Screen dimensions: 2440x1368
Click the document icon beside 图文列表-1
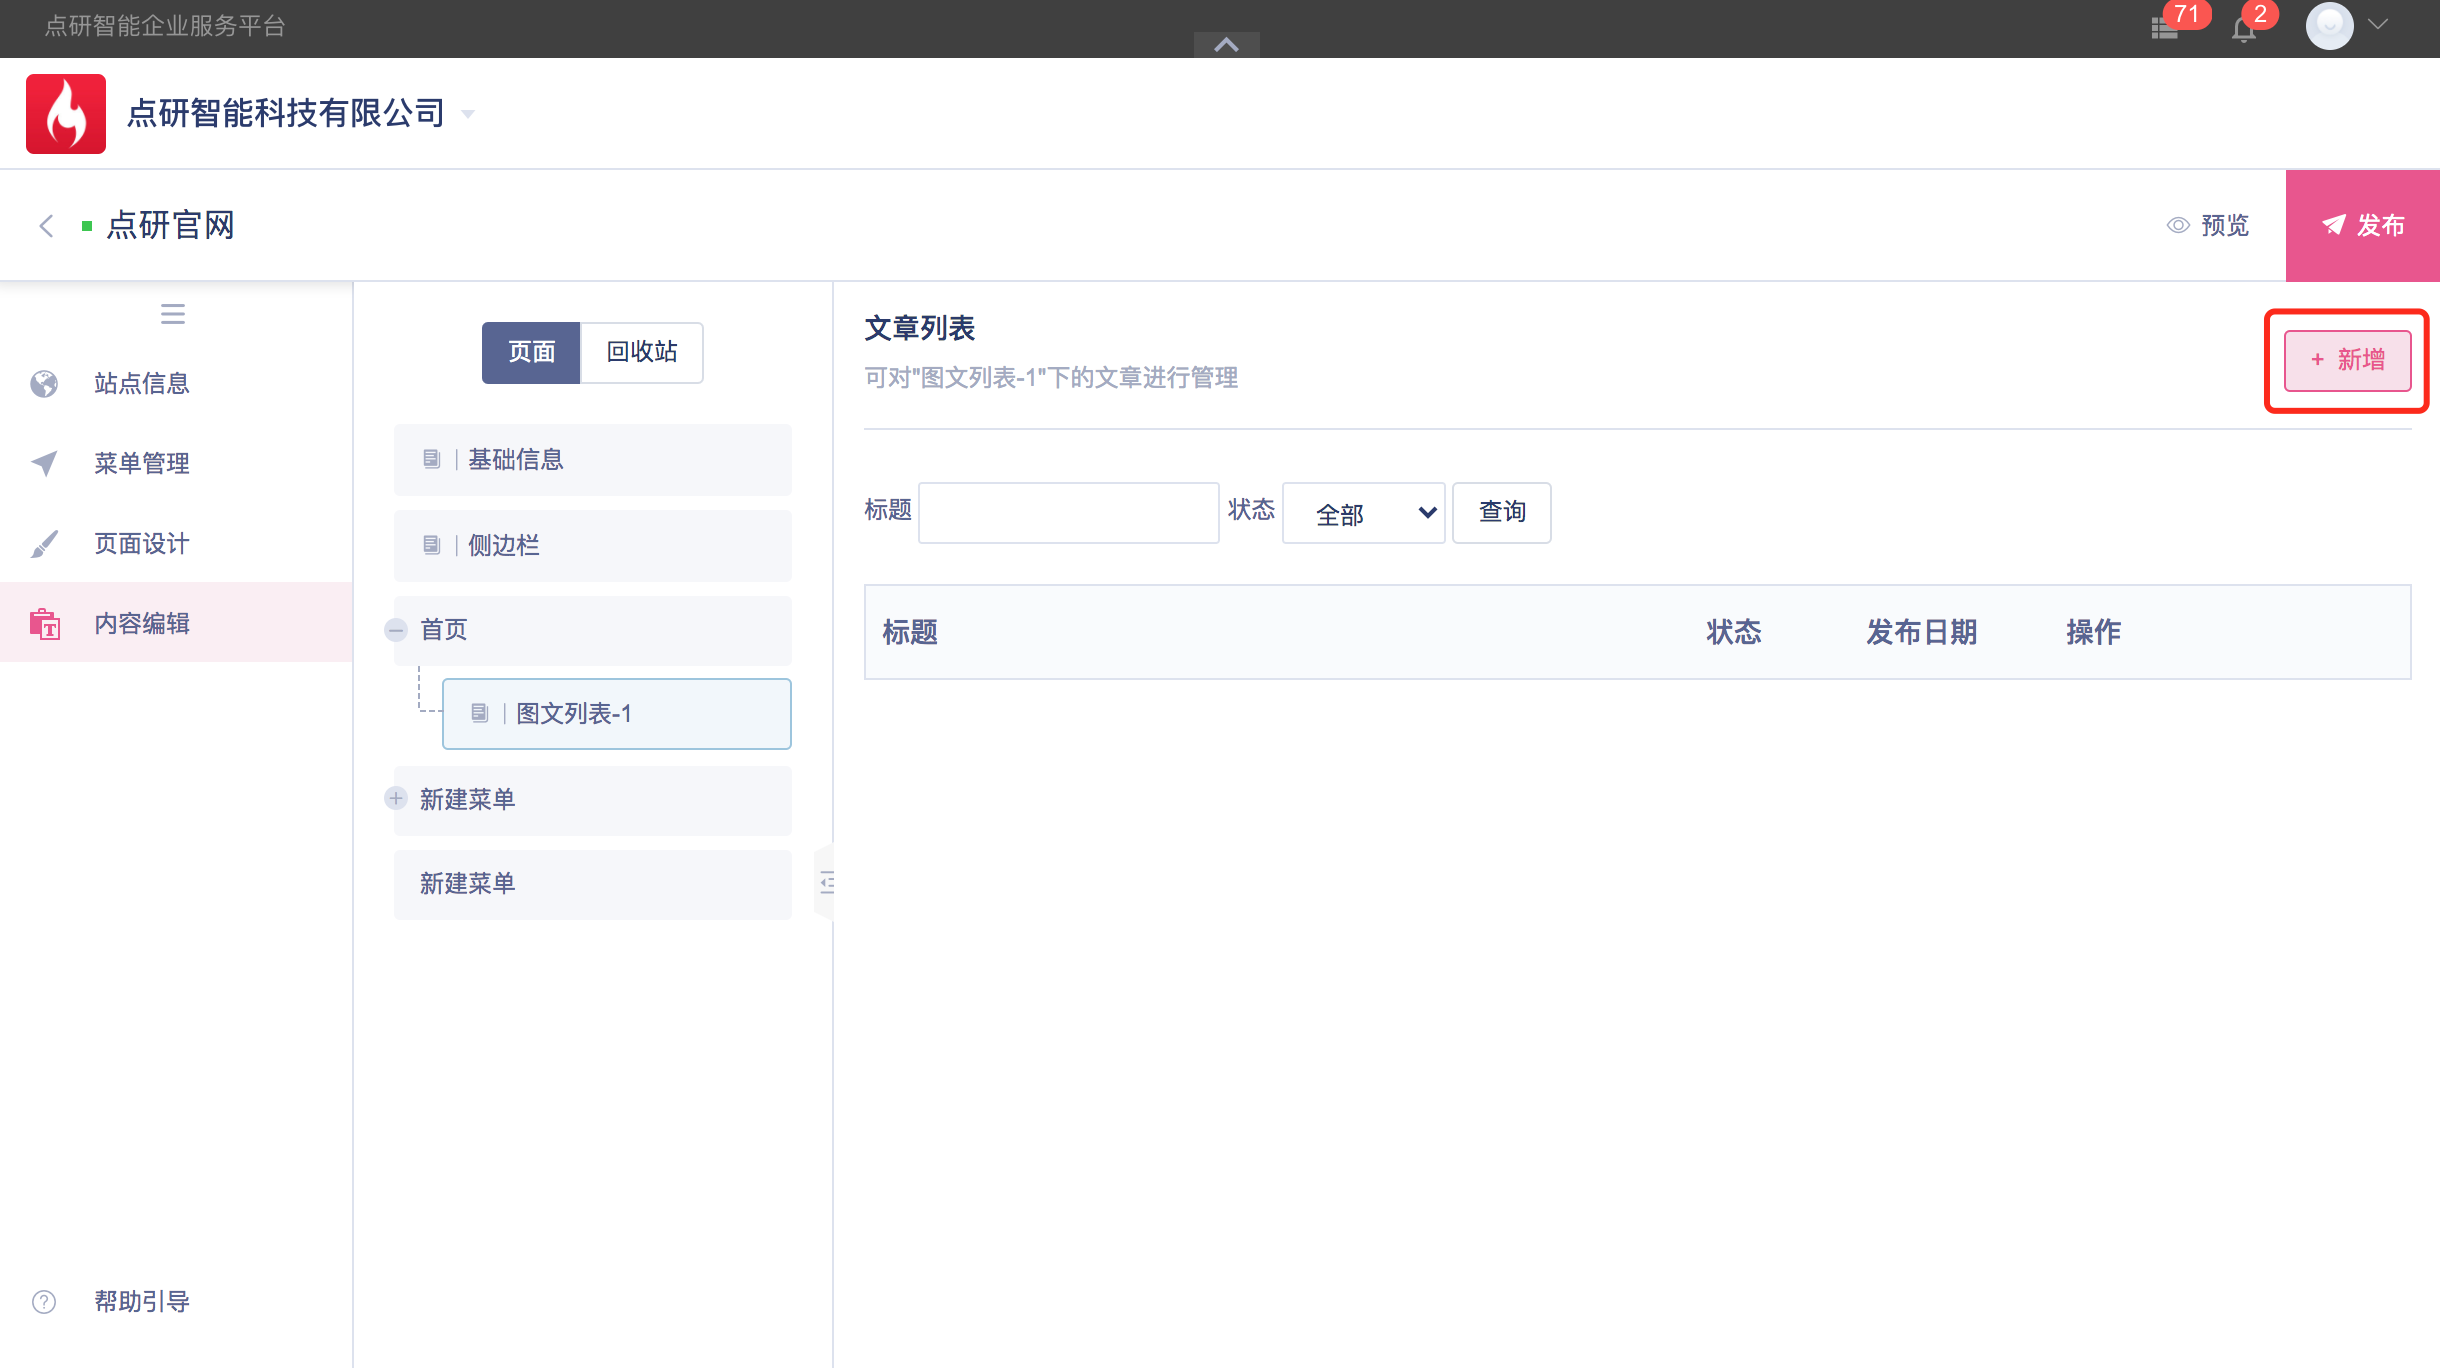tap(479, 713)
